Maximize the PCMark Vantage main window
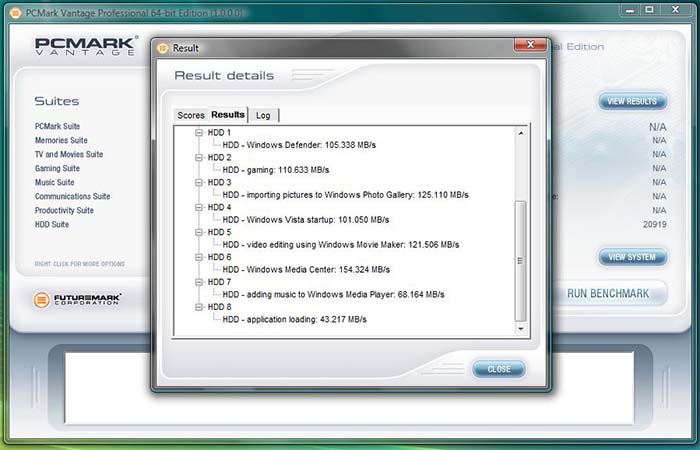 pos(650,10)
